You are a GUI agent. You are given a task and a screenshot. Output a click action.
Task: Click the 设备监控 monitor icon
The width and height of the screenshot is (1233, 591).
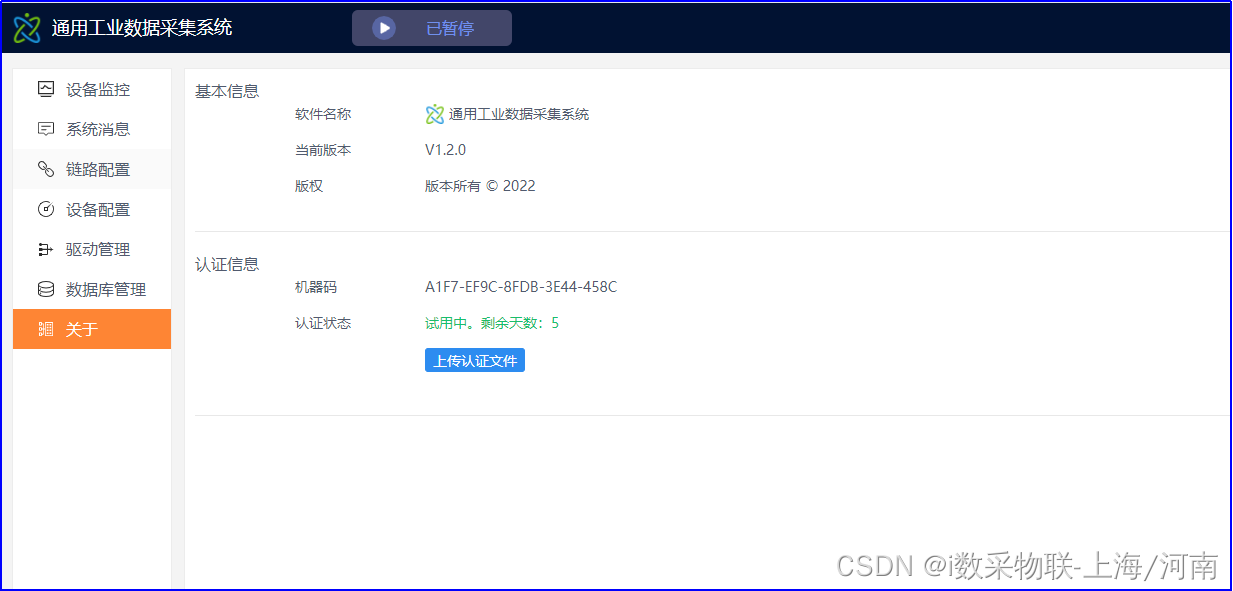[46, 89]
